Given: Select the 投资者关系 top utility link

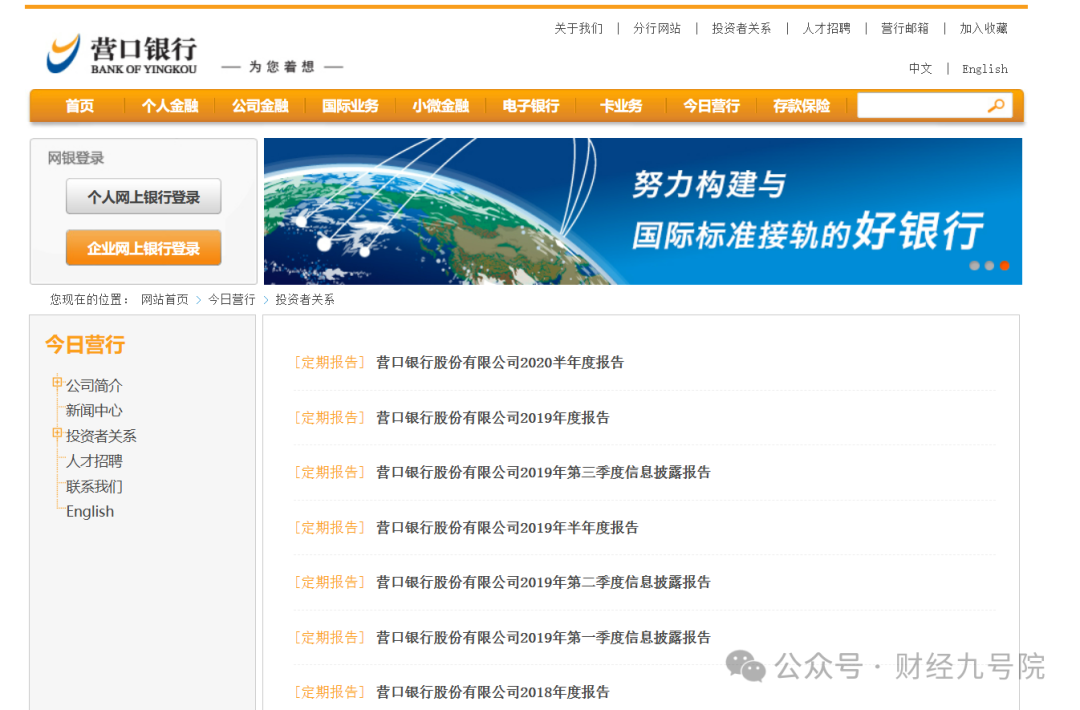Looking at the screenshot, I should (740, 28).
